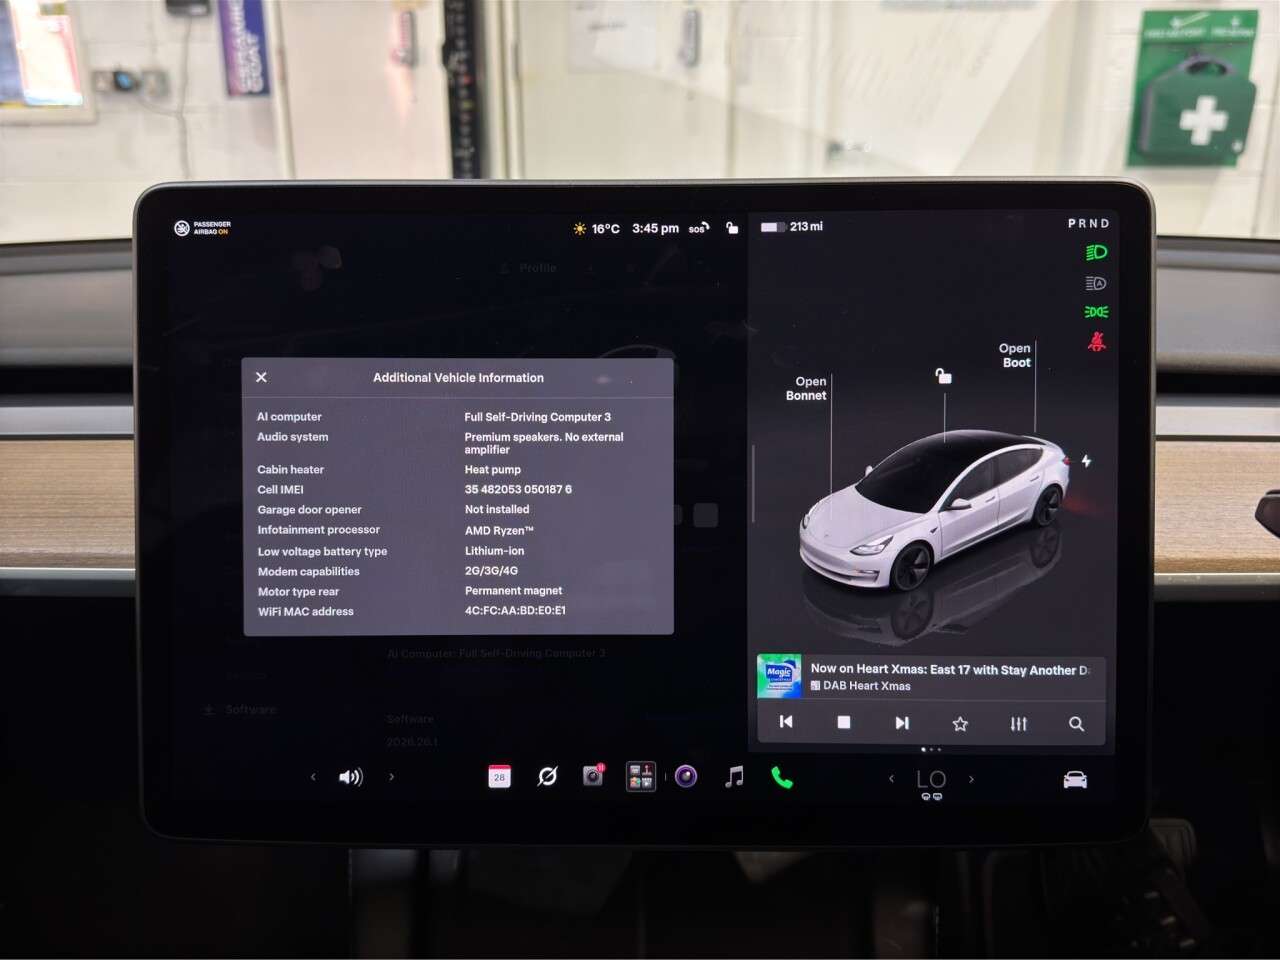1280x960 pixels.
Task: Tap the padlock icon in the status bar
Action: (x=732, y=227)
